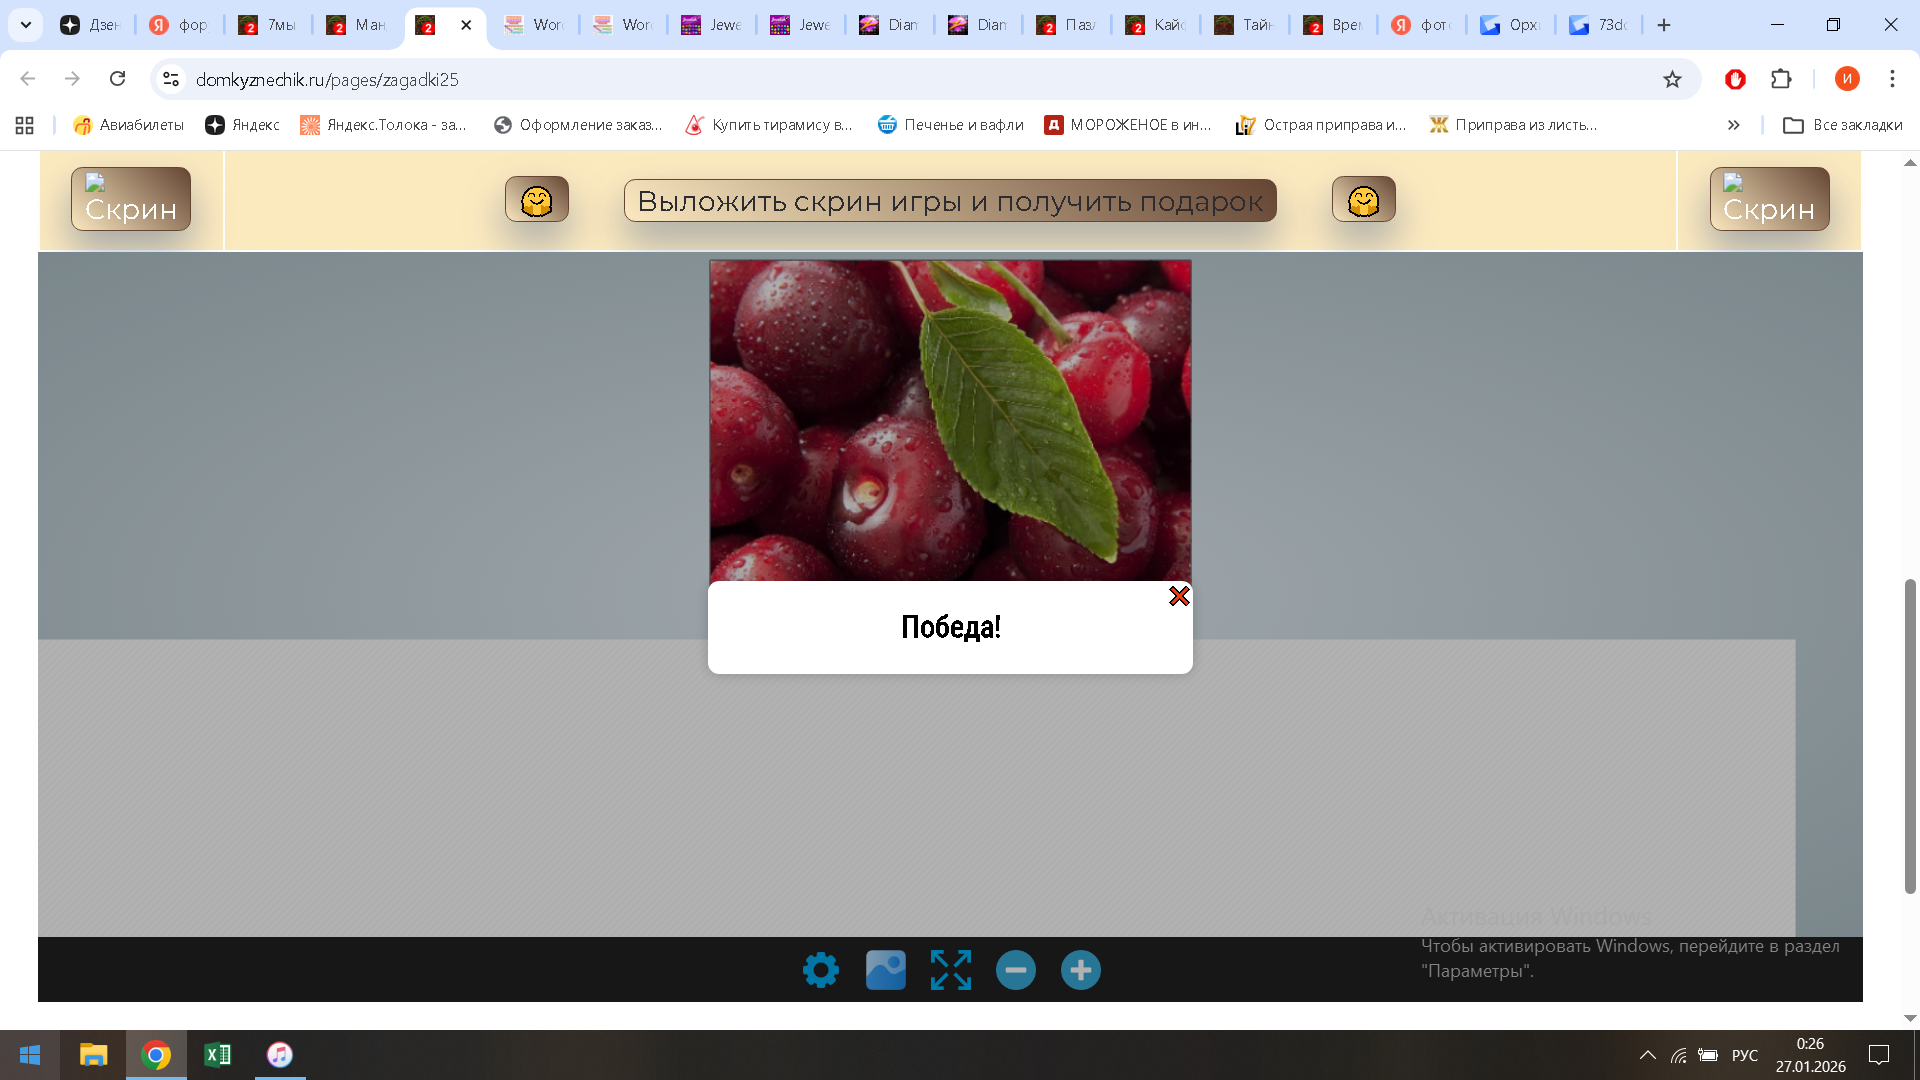Open the game settings gear icon
This screenshot has width=1920, height=1080.
point(820,970)
